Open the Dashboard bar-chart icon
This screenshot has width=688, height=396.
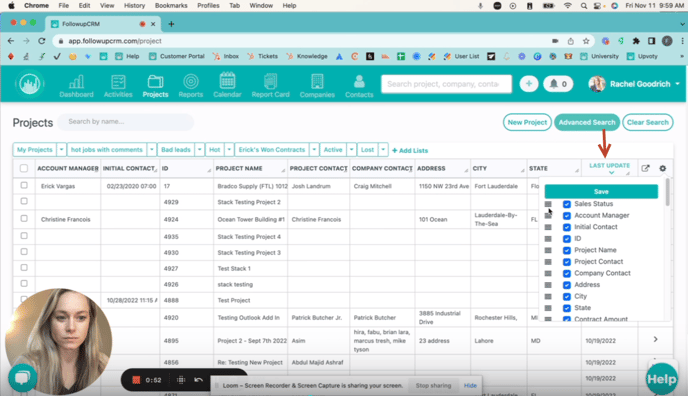click(76, 82)
